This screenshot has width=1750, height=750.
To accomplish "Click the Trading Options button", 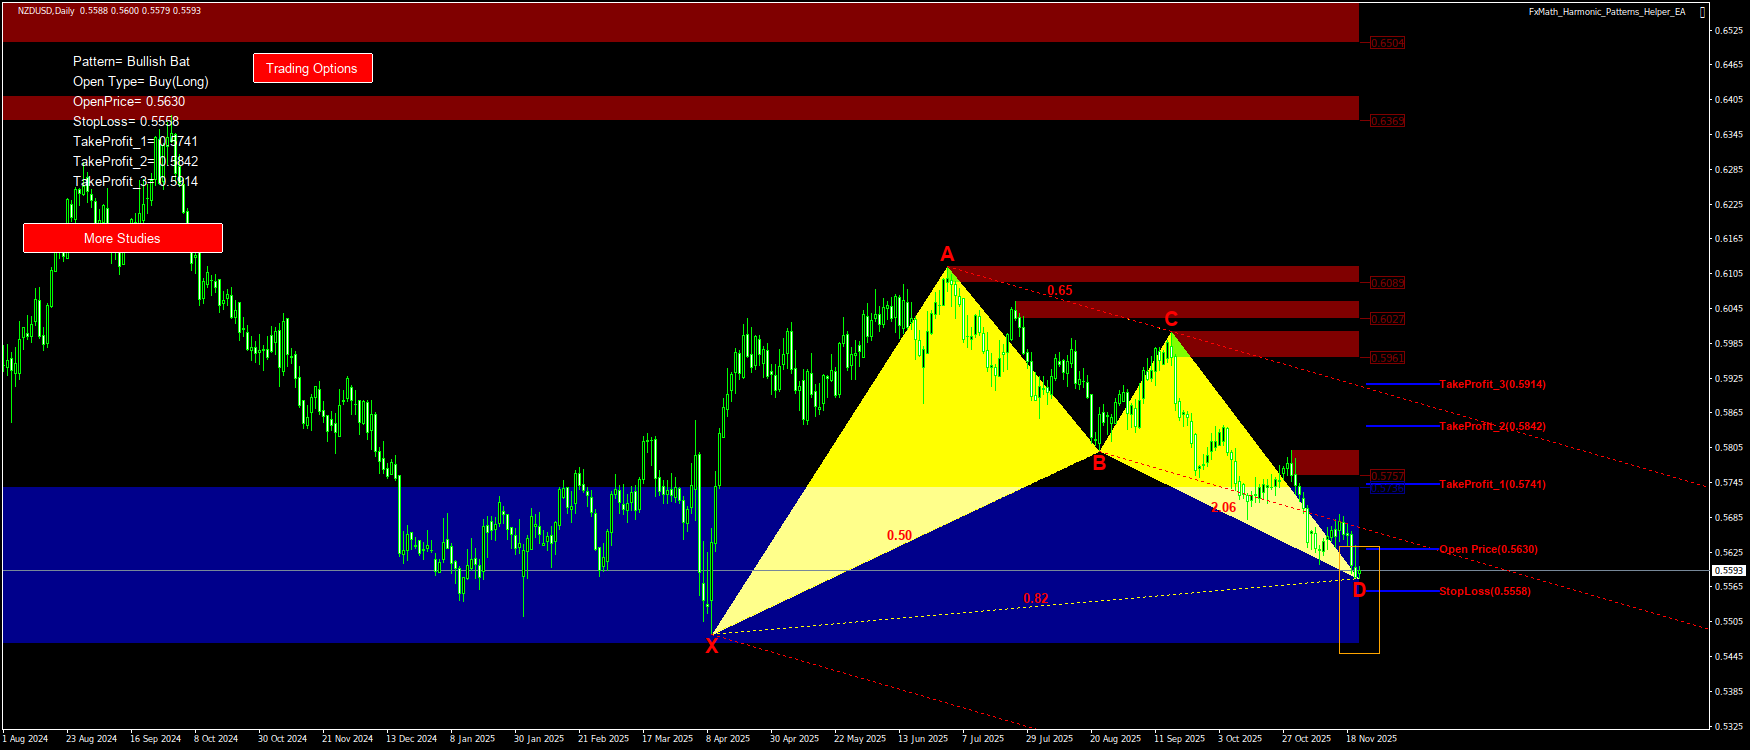I will 312,68.
